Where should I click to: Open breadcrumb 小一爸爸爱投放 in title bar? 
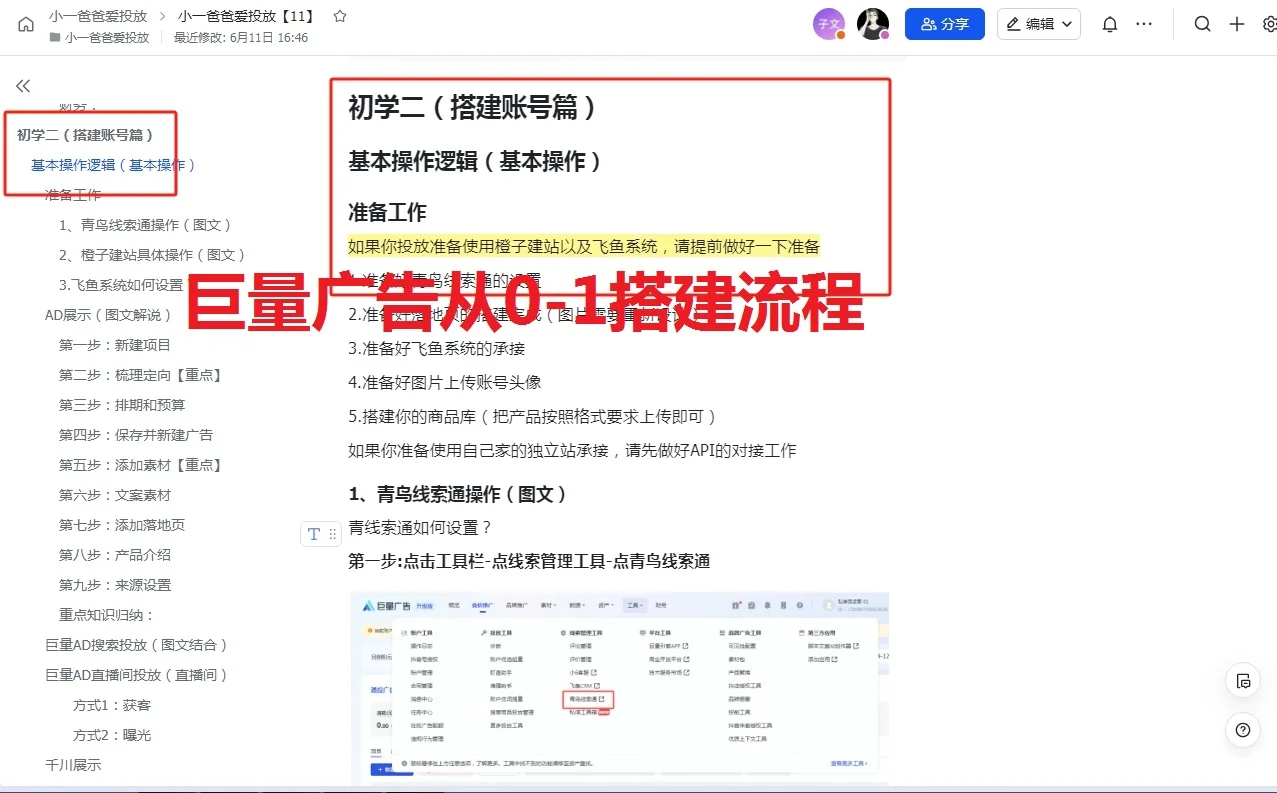pos(98,16)
